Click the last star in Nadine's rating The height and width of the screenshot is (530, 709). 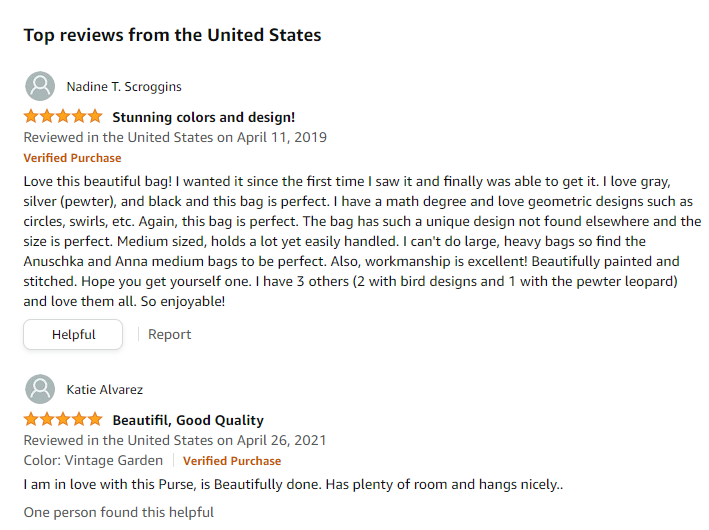pos(95,116)
